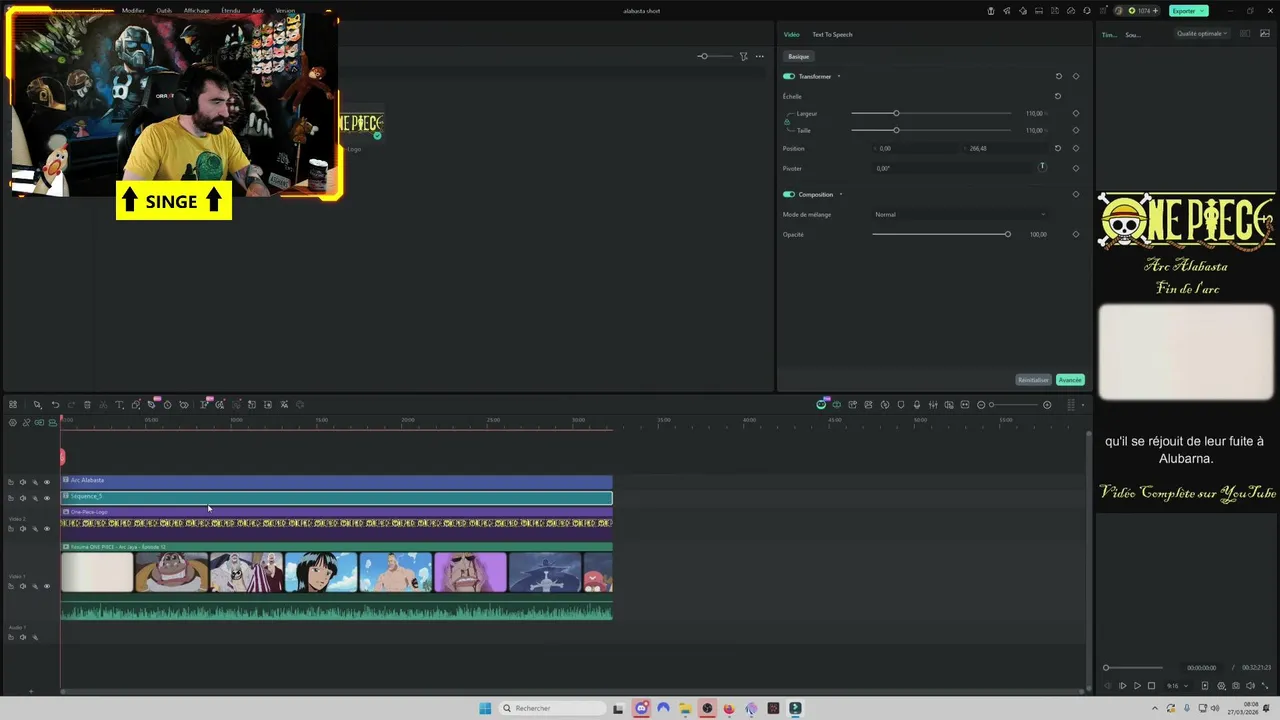Click the trash delete icon in timeline toolbar

click(x=87, y=405)
